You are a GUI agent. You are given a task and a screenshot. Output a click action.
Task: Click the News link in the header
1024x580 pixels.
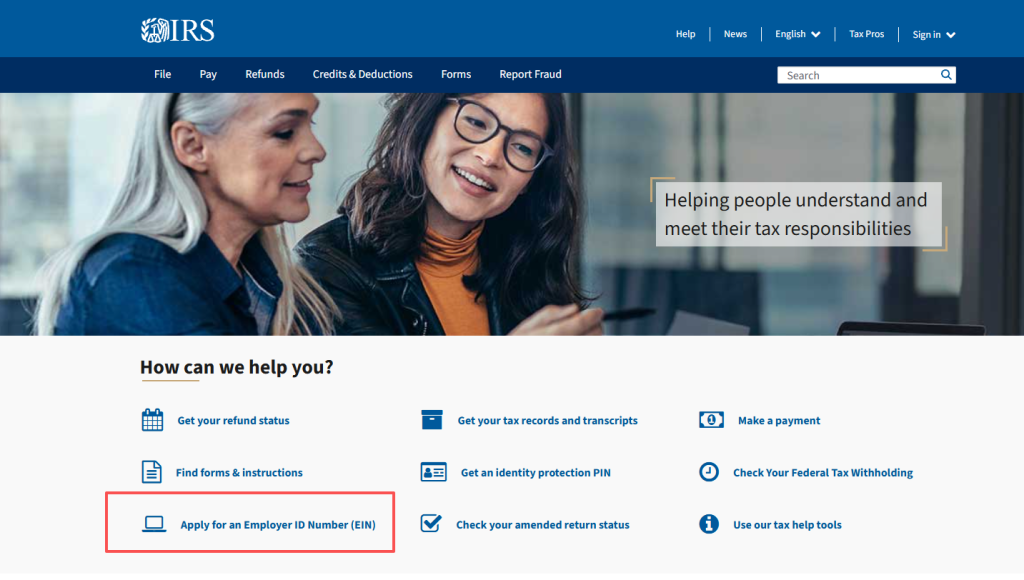point(735,33)
